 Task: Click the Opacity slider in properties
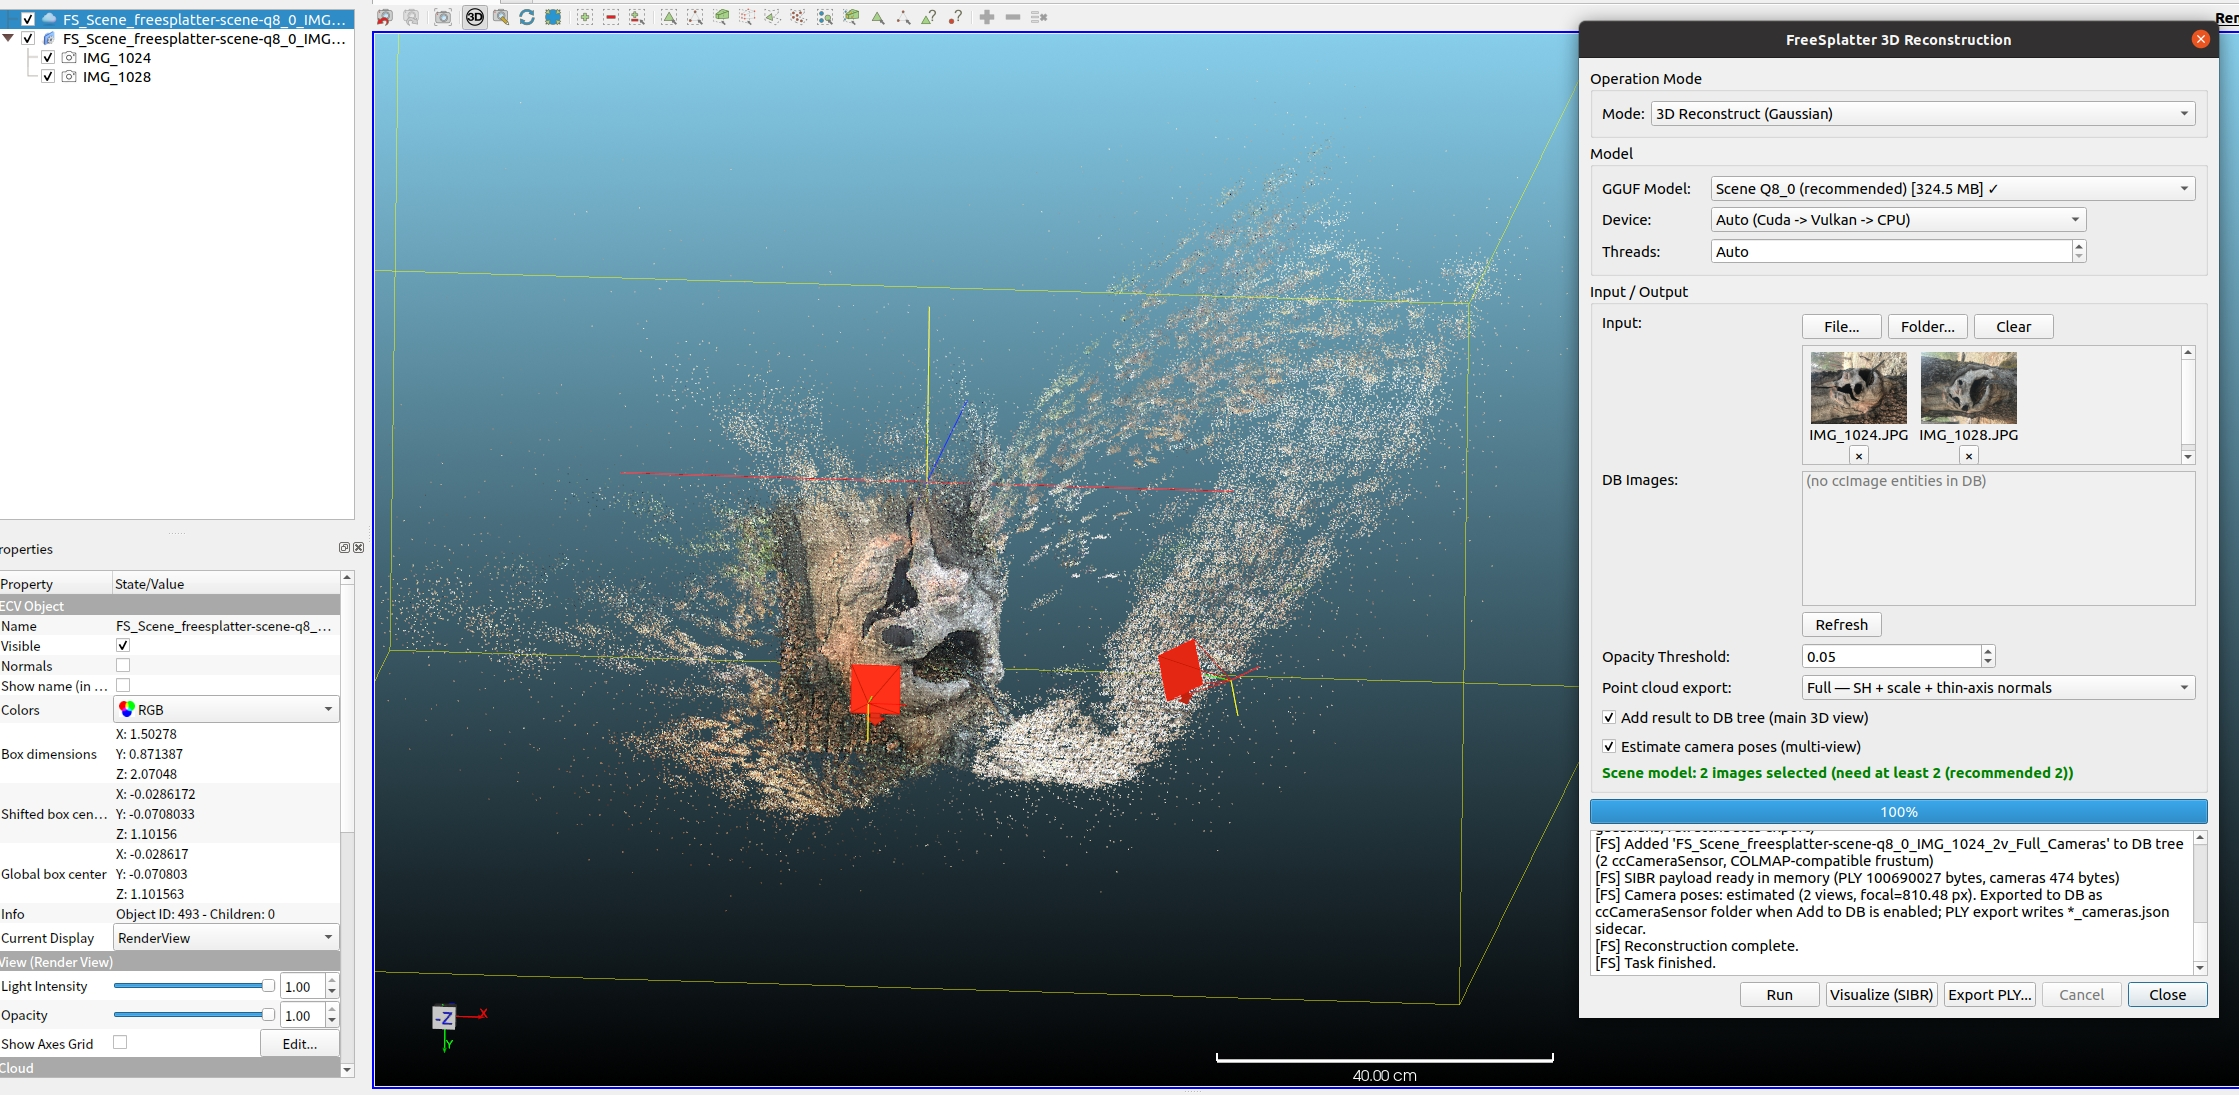[x=194, y=1015]
